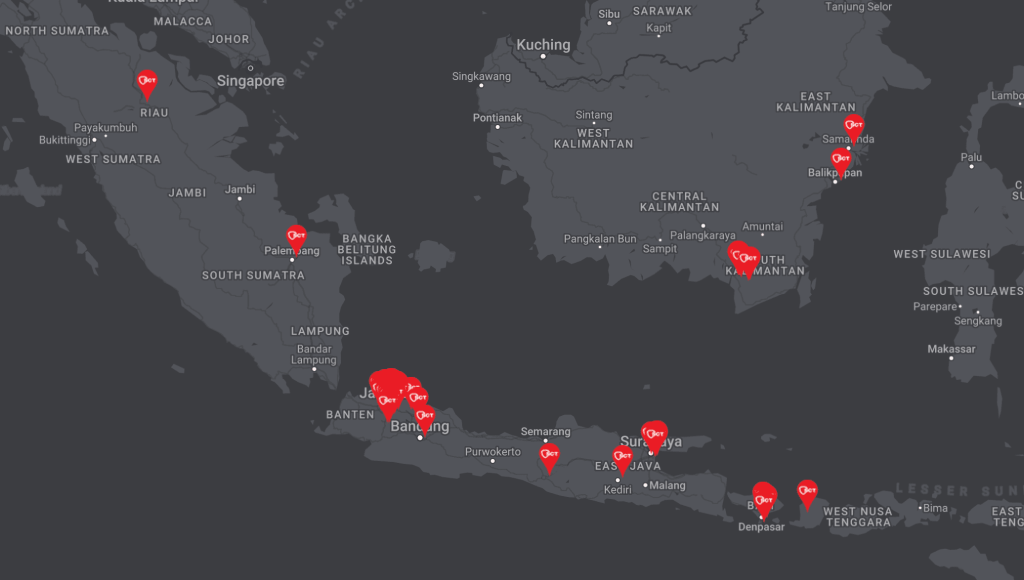This screenshot has height=580, width=1024.
Task: Click the EAST KALIMANTAN region label
Action: [x=816, y=102]
